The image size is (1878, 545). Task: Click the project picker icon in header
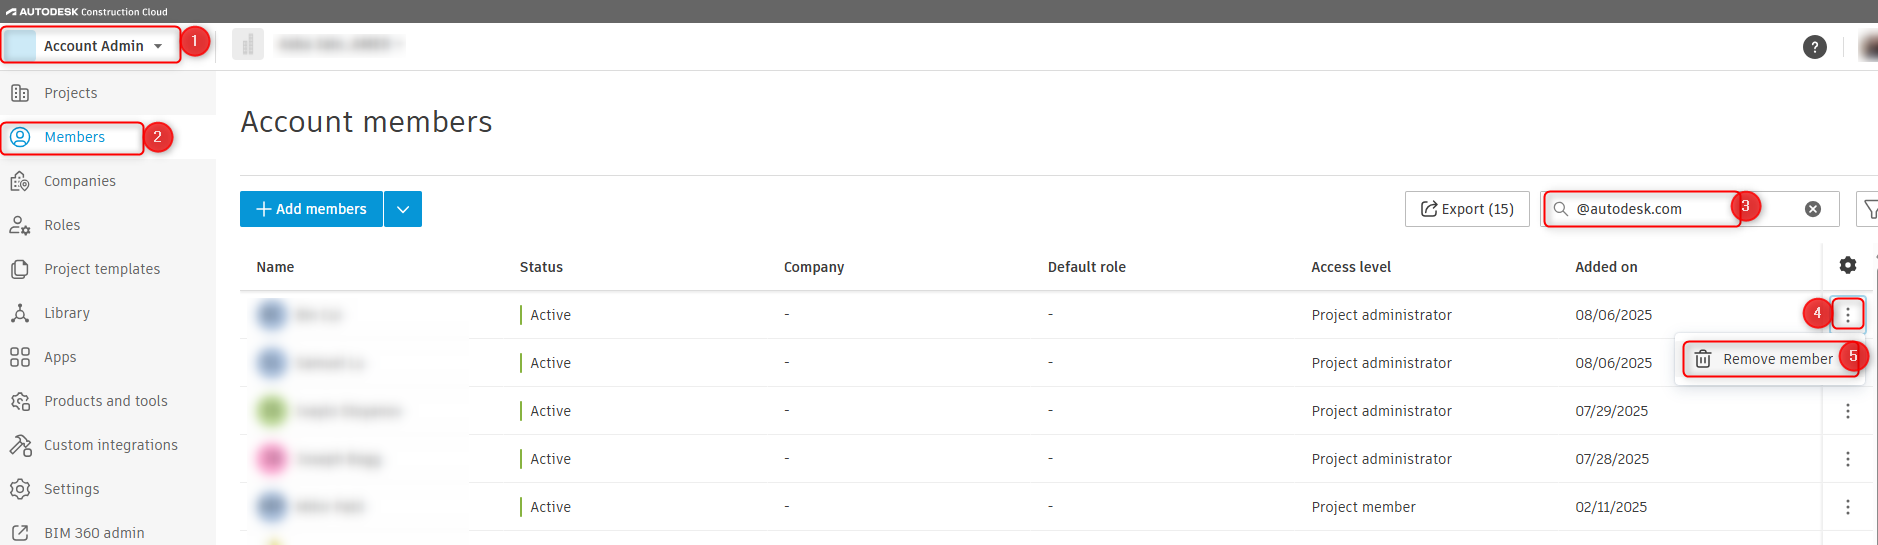click(x=248, y=44)
